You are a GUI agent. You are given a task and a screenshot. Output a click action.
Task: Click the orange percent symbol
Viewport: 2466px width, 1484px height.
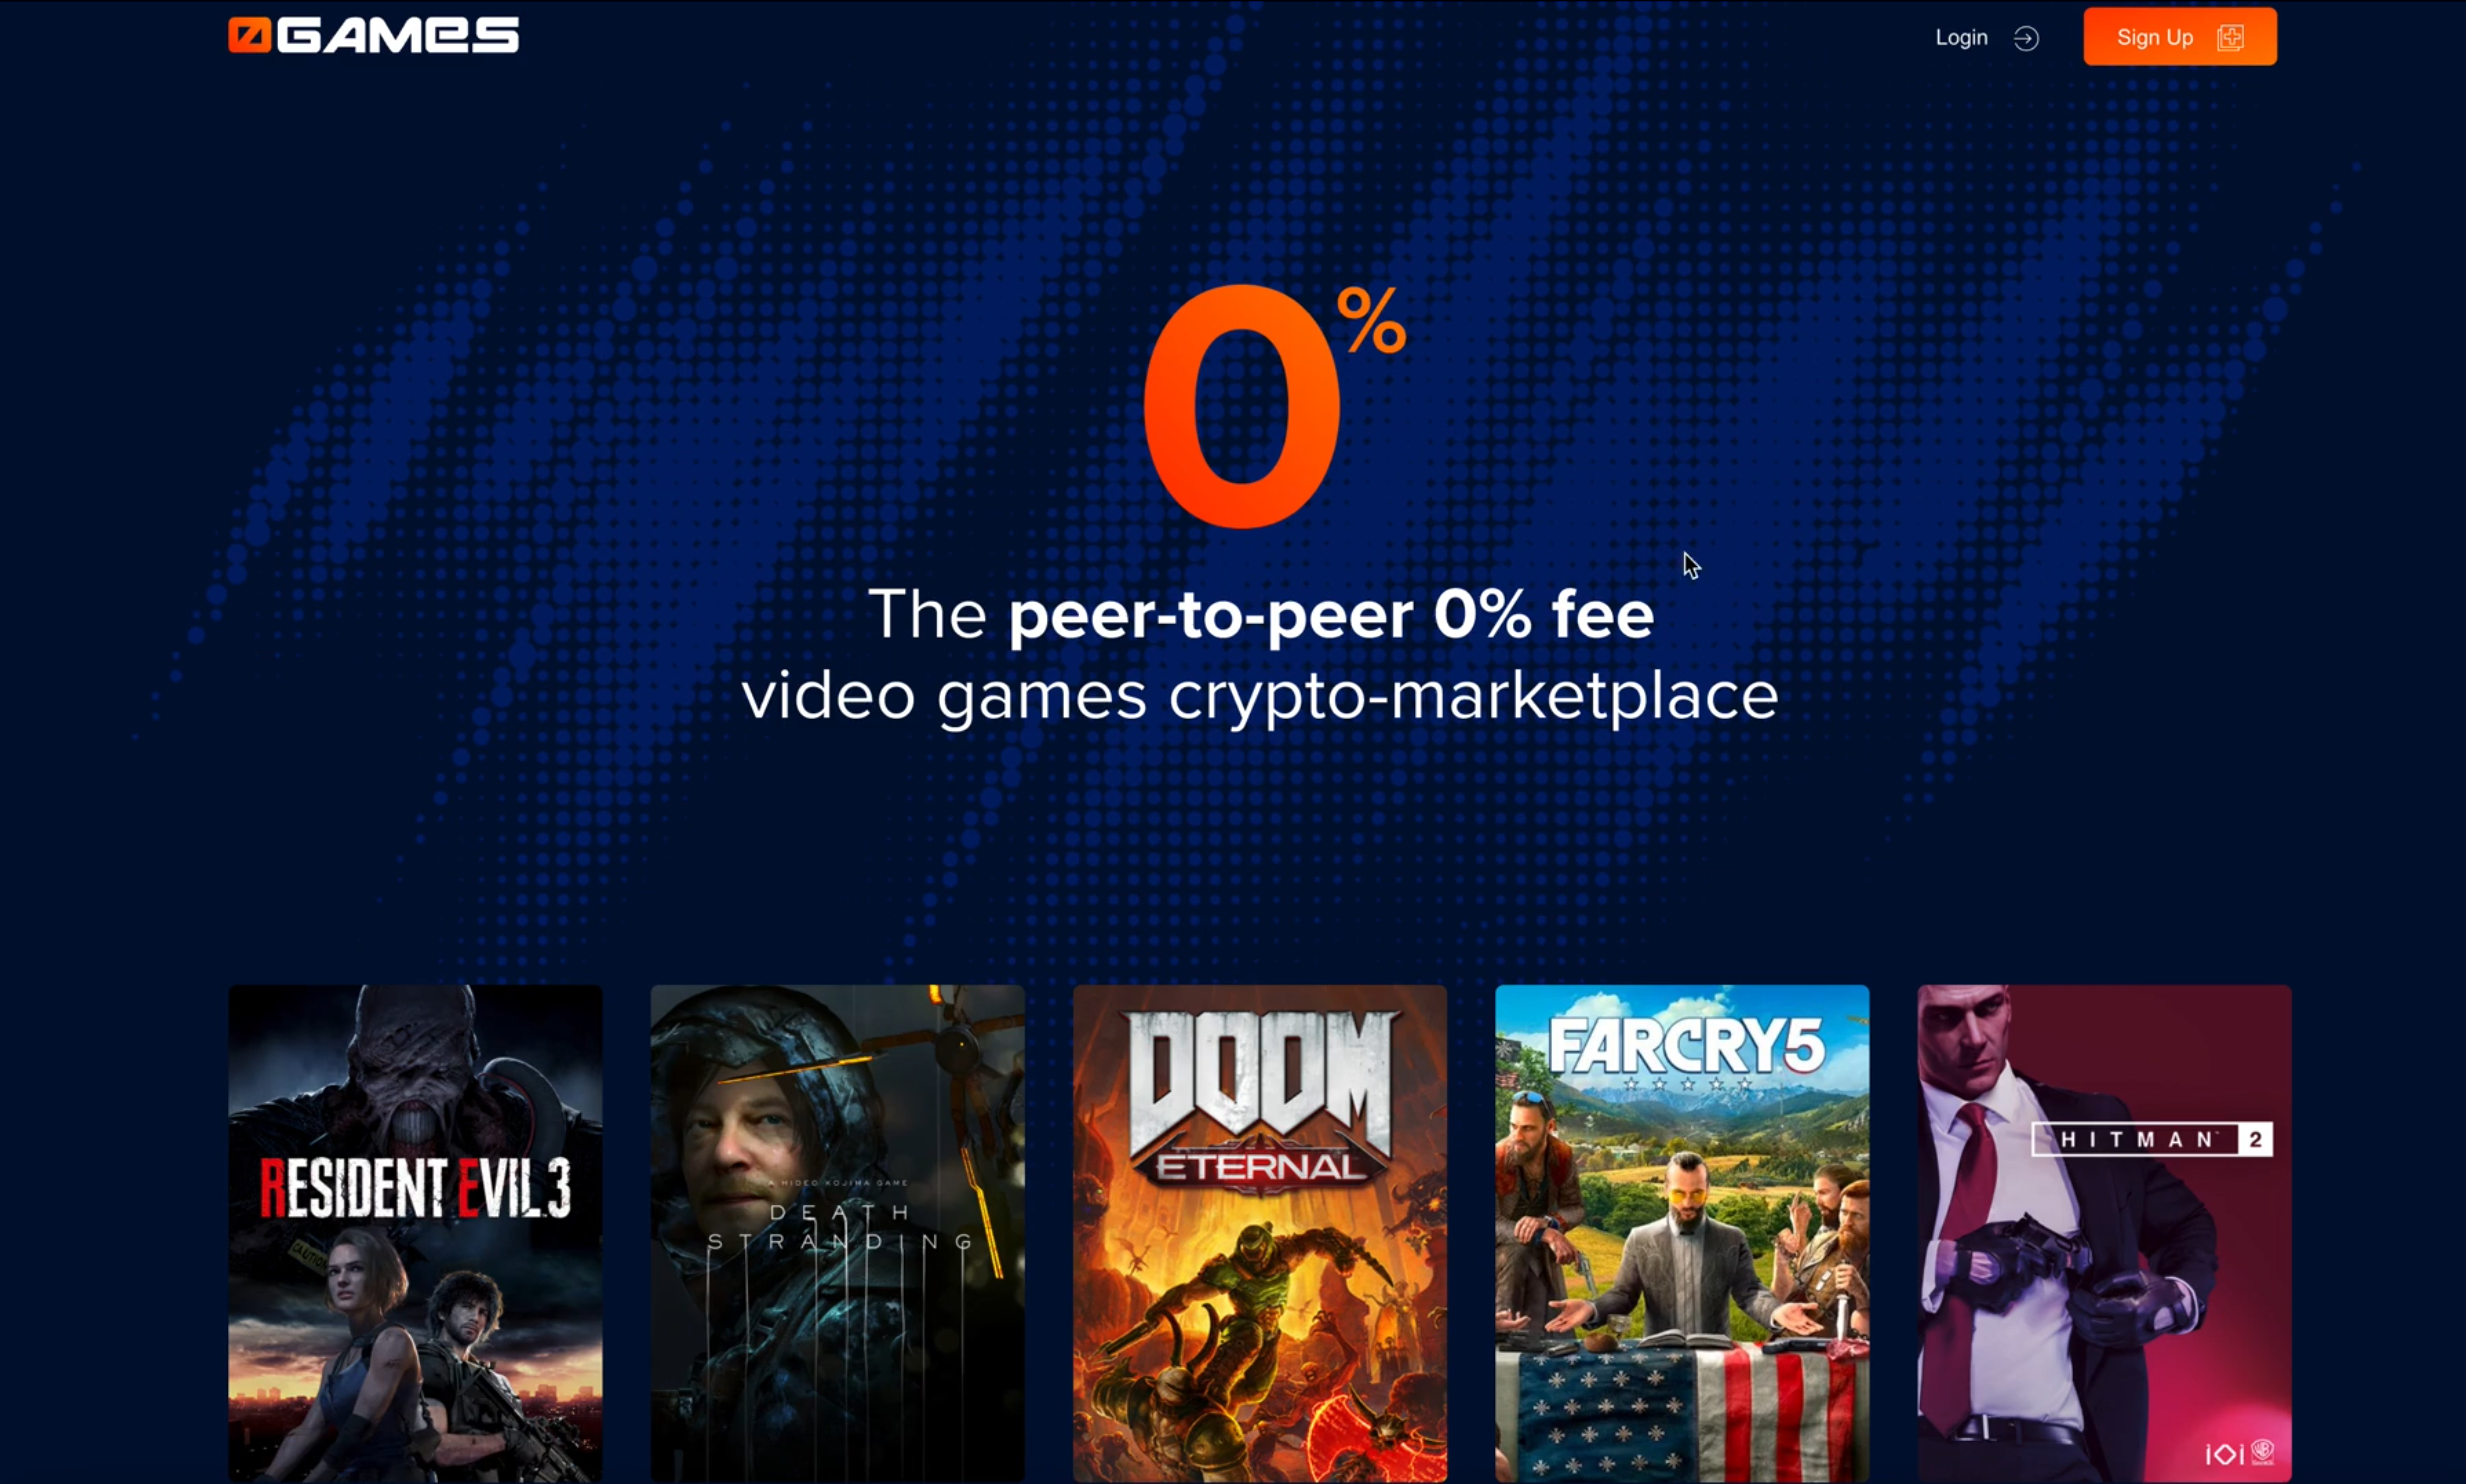pyautogui.click(x=1372, y=320)
